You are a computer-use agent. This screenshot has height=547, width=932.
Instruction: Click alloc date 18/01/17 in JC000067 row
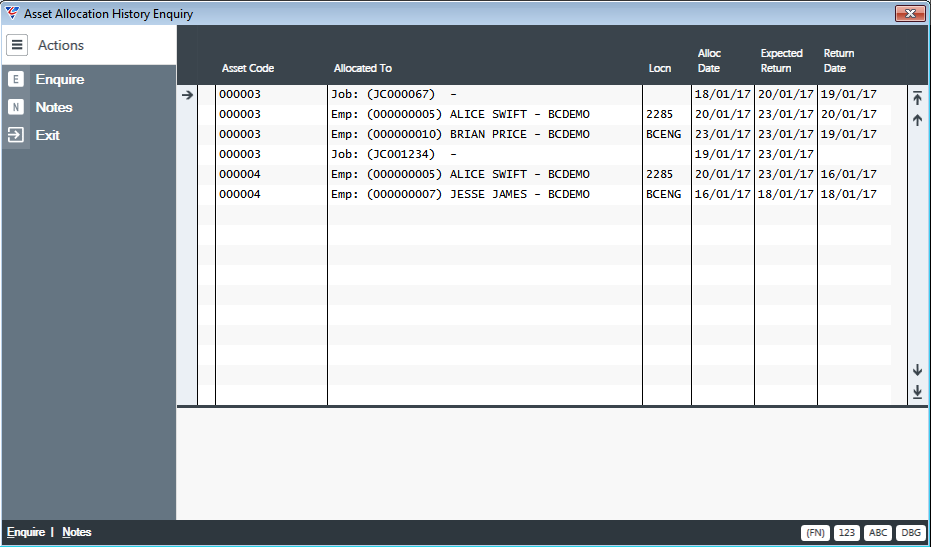click(x=723, y=95)
